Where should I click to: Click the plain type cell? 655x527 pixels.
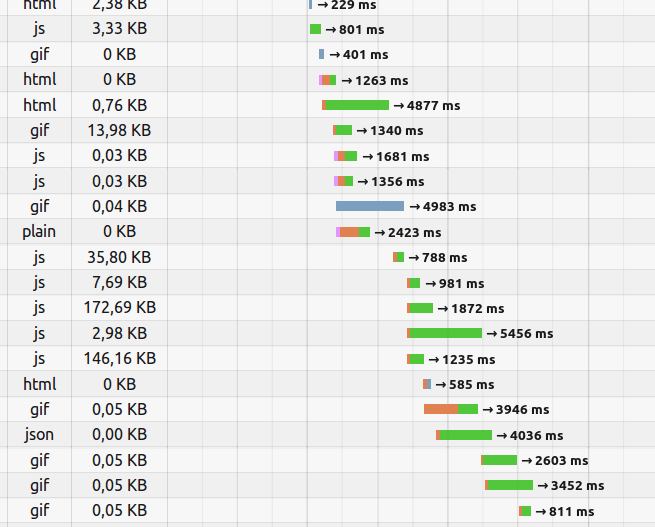[39, 231]
